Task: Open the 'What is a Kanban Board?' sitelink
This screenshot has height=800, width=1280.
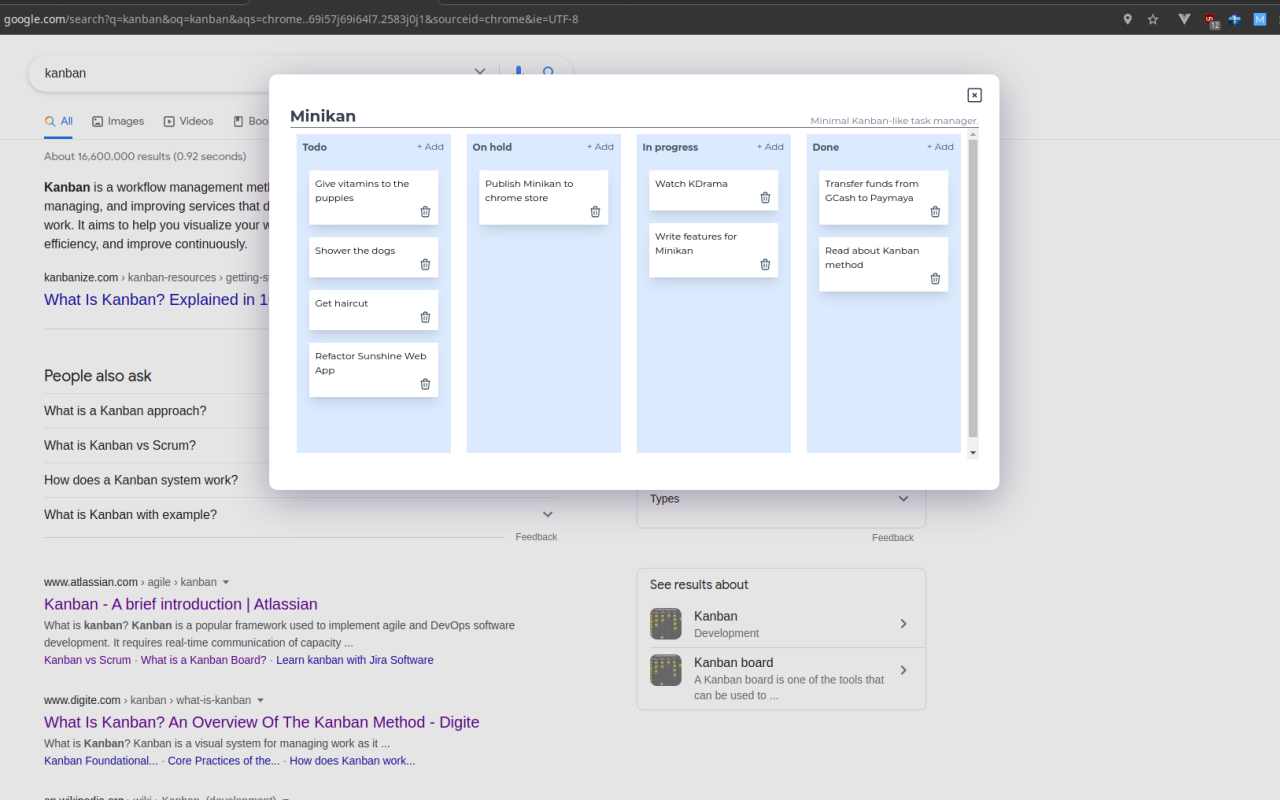Action: (204, 660)
